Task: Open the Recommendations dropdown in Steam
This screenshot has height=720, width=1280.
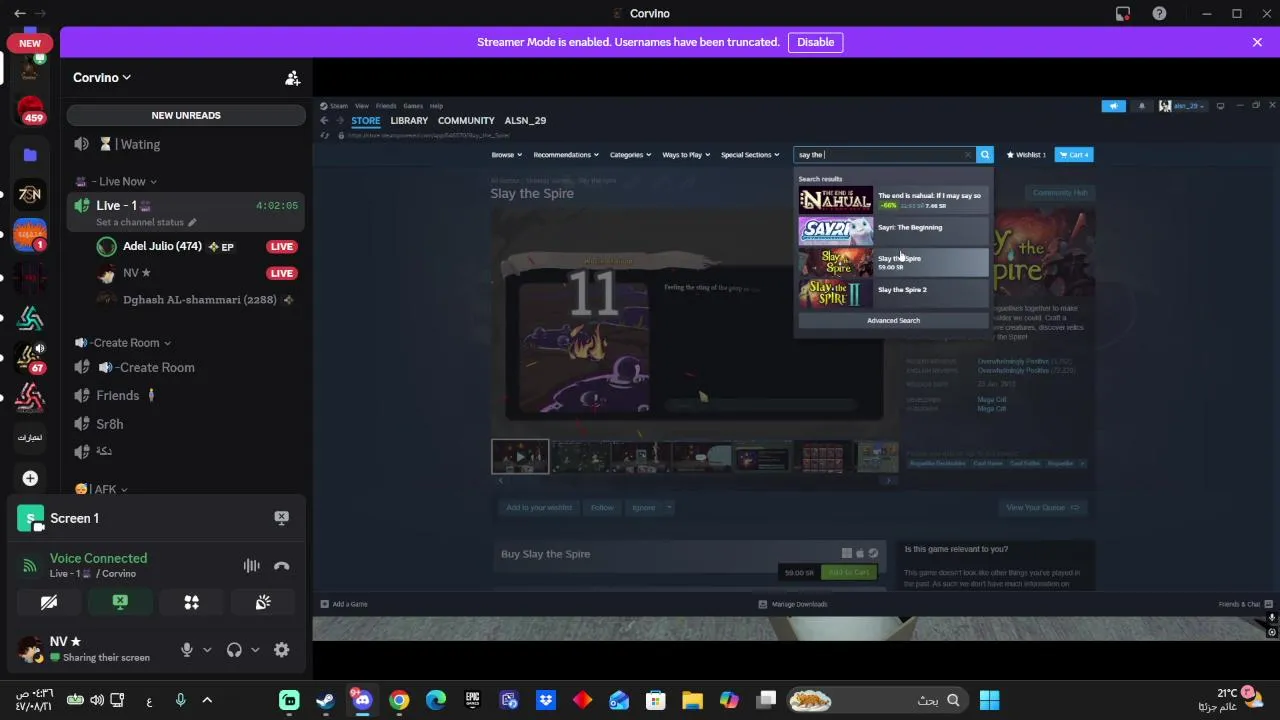Action: [566, 155]
